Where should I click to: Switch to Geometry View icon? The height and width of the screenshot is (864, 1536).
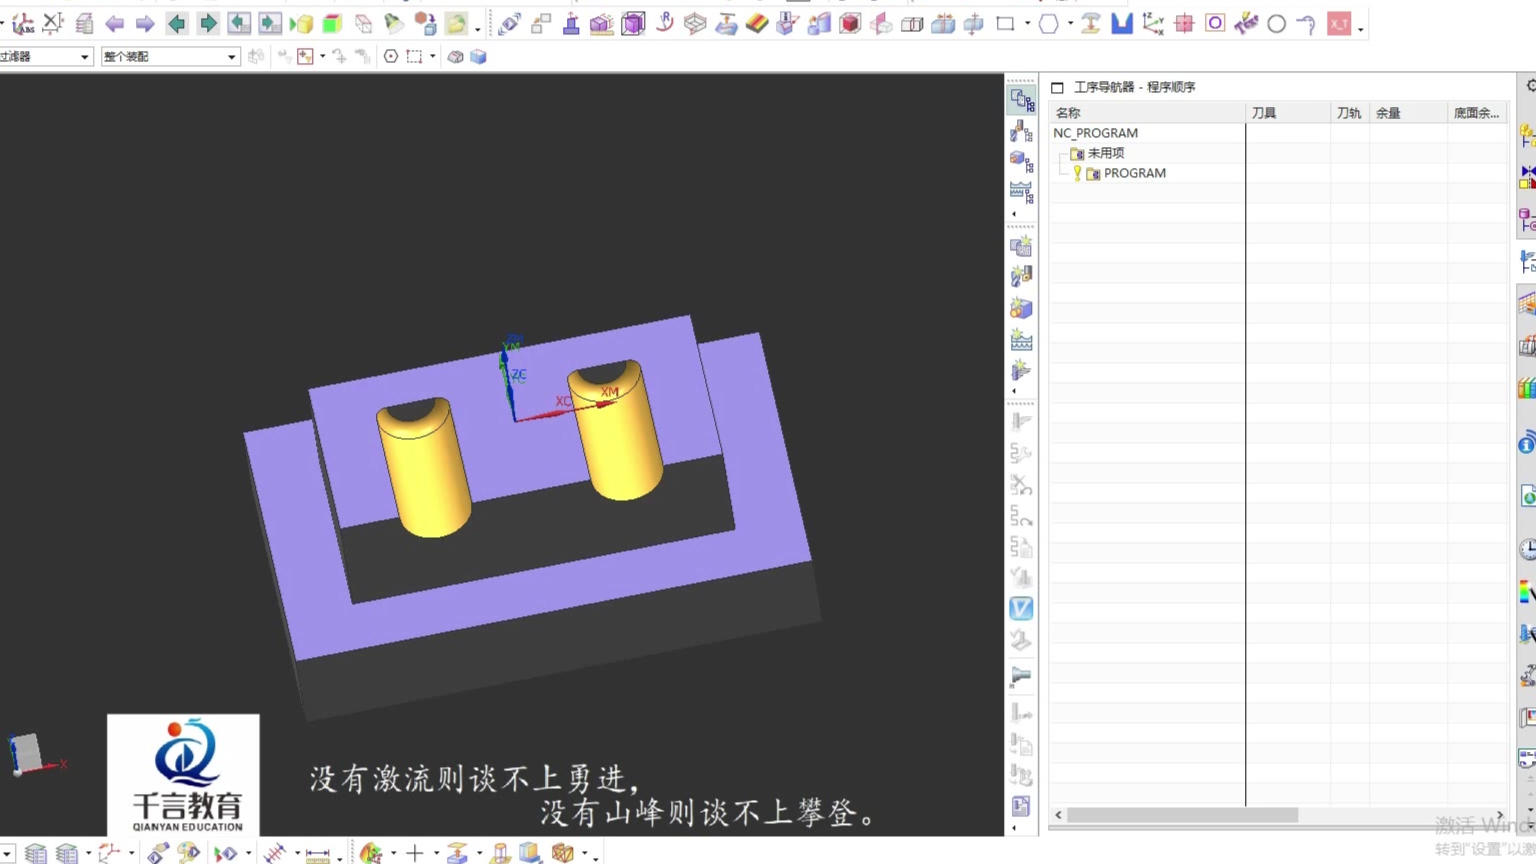click(1021, 161)
